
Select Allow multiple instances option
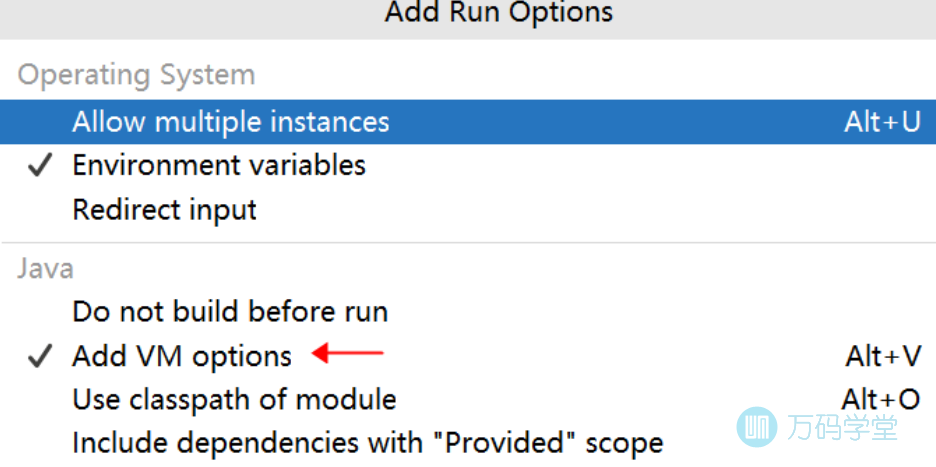(231, 122)
